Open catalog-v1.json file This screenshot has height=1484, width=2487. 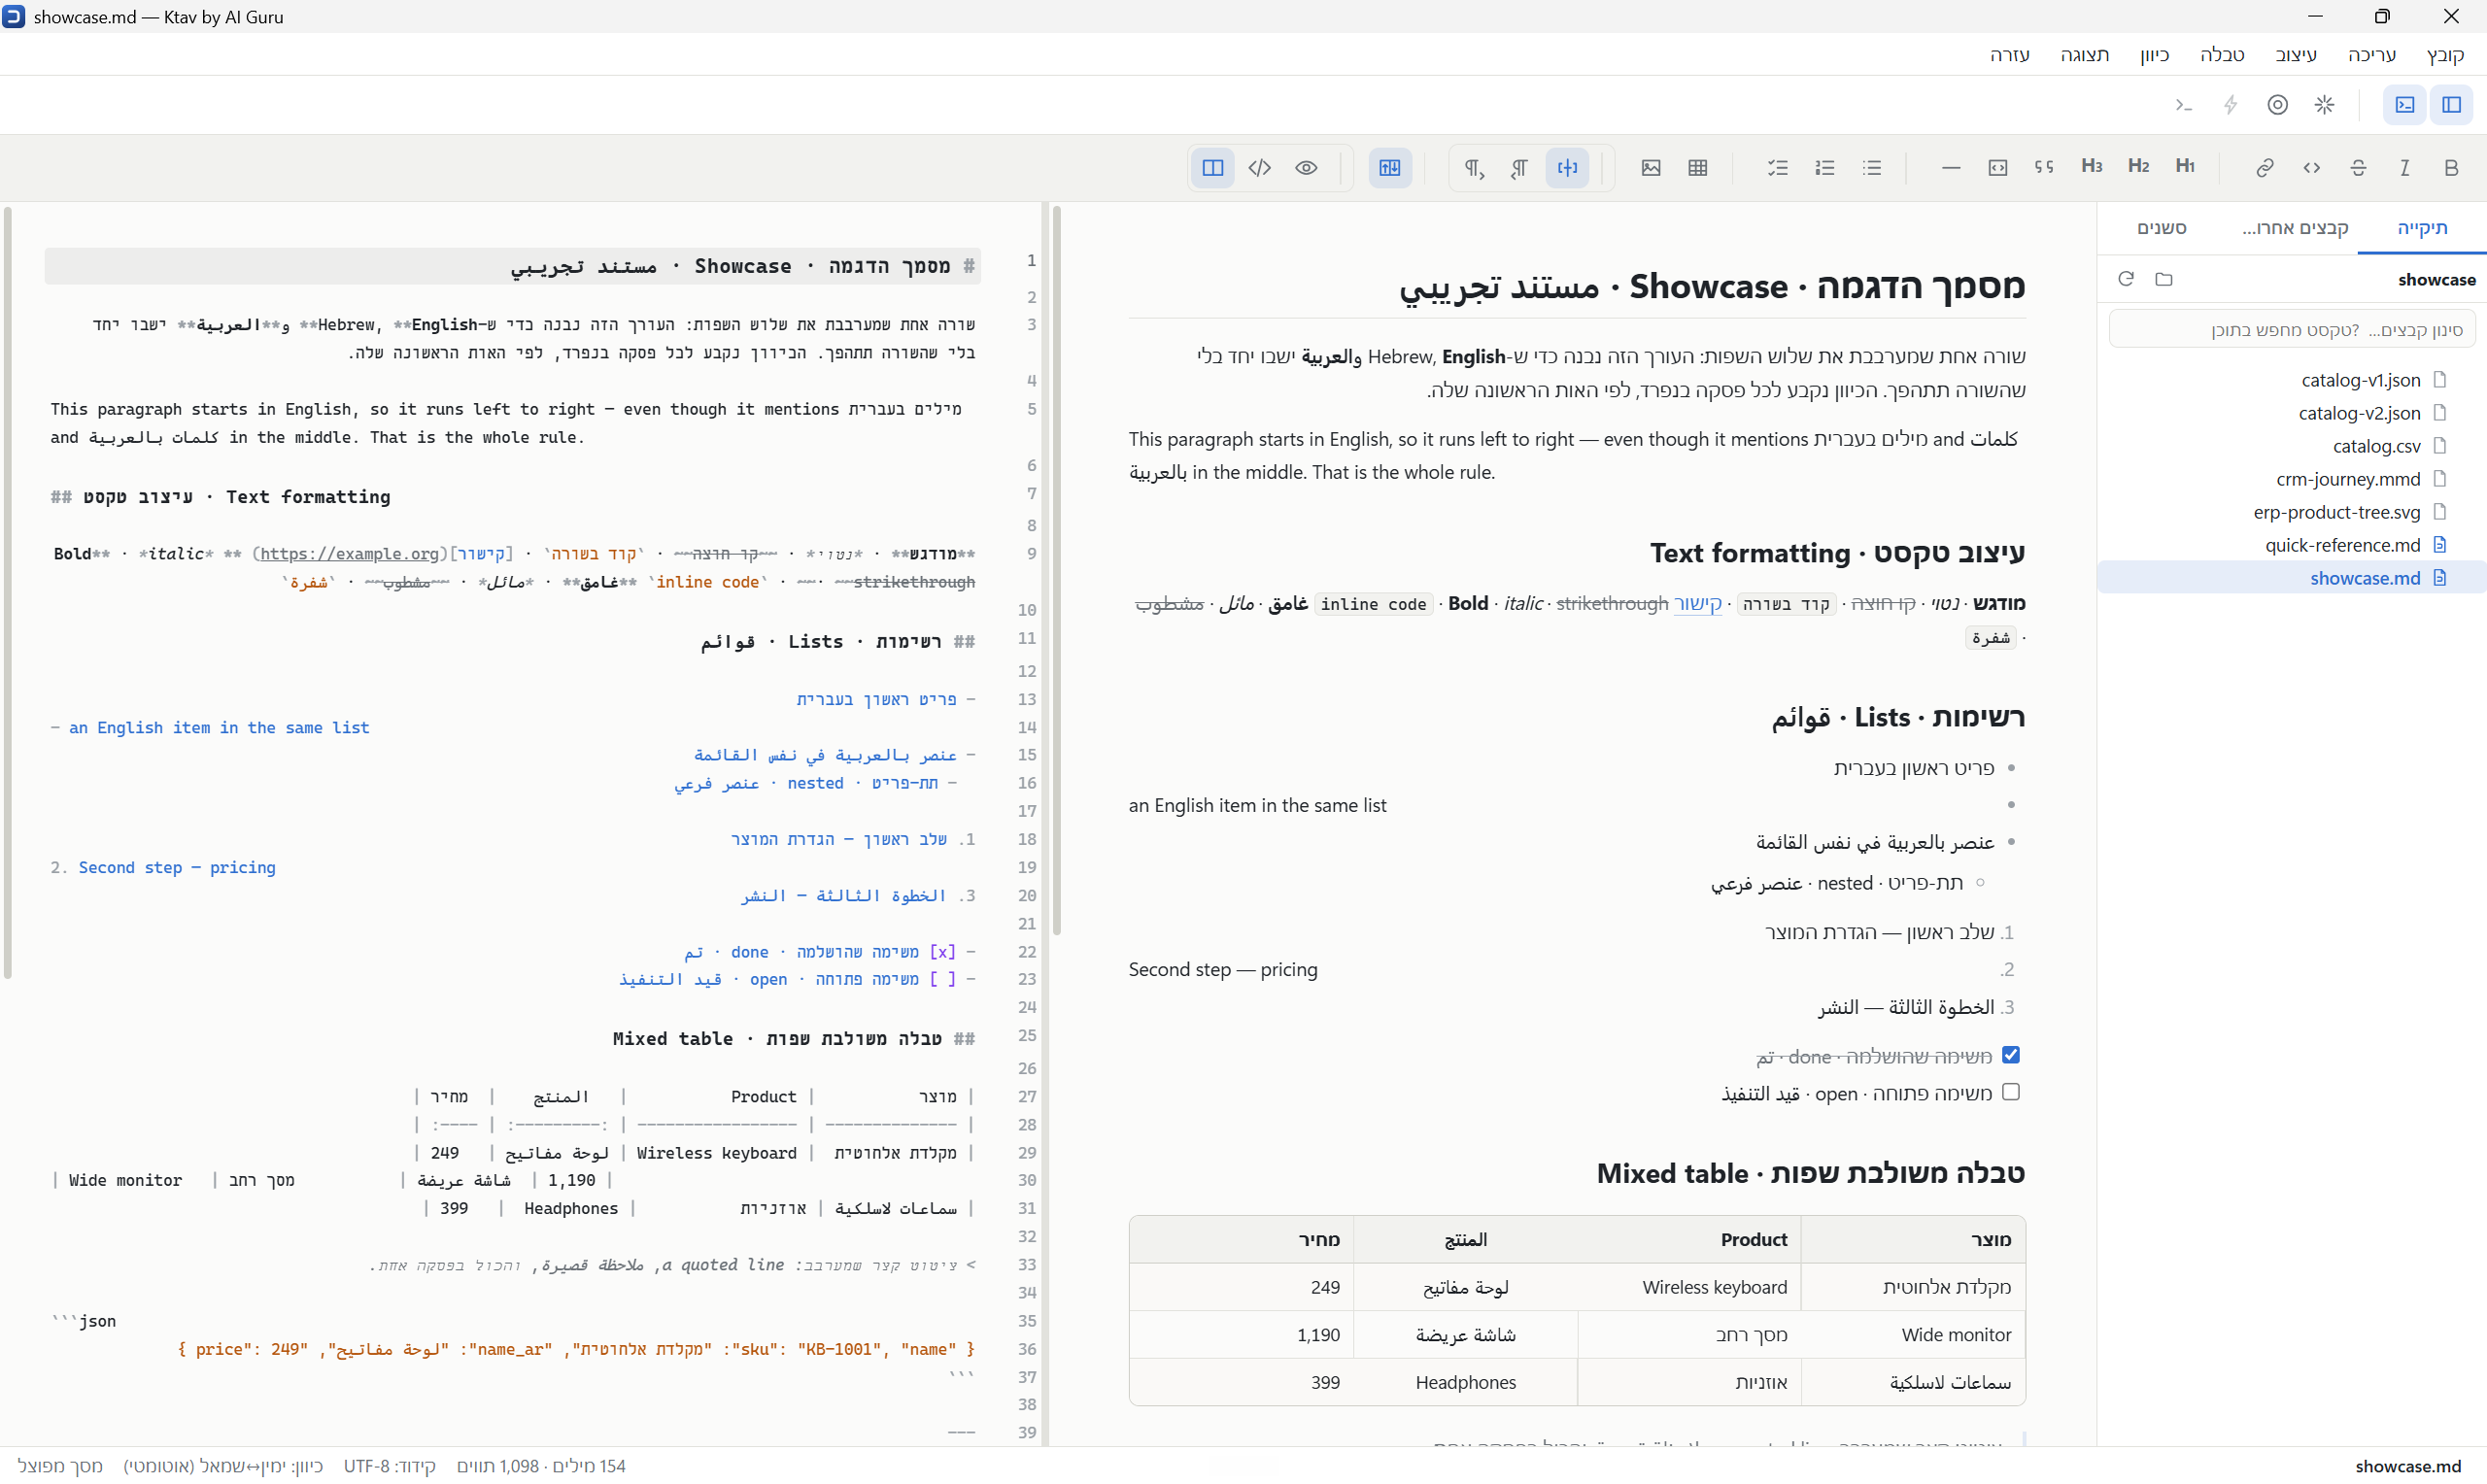2291,380
